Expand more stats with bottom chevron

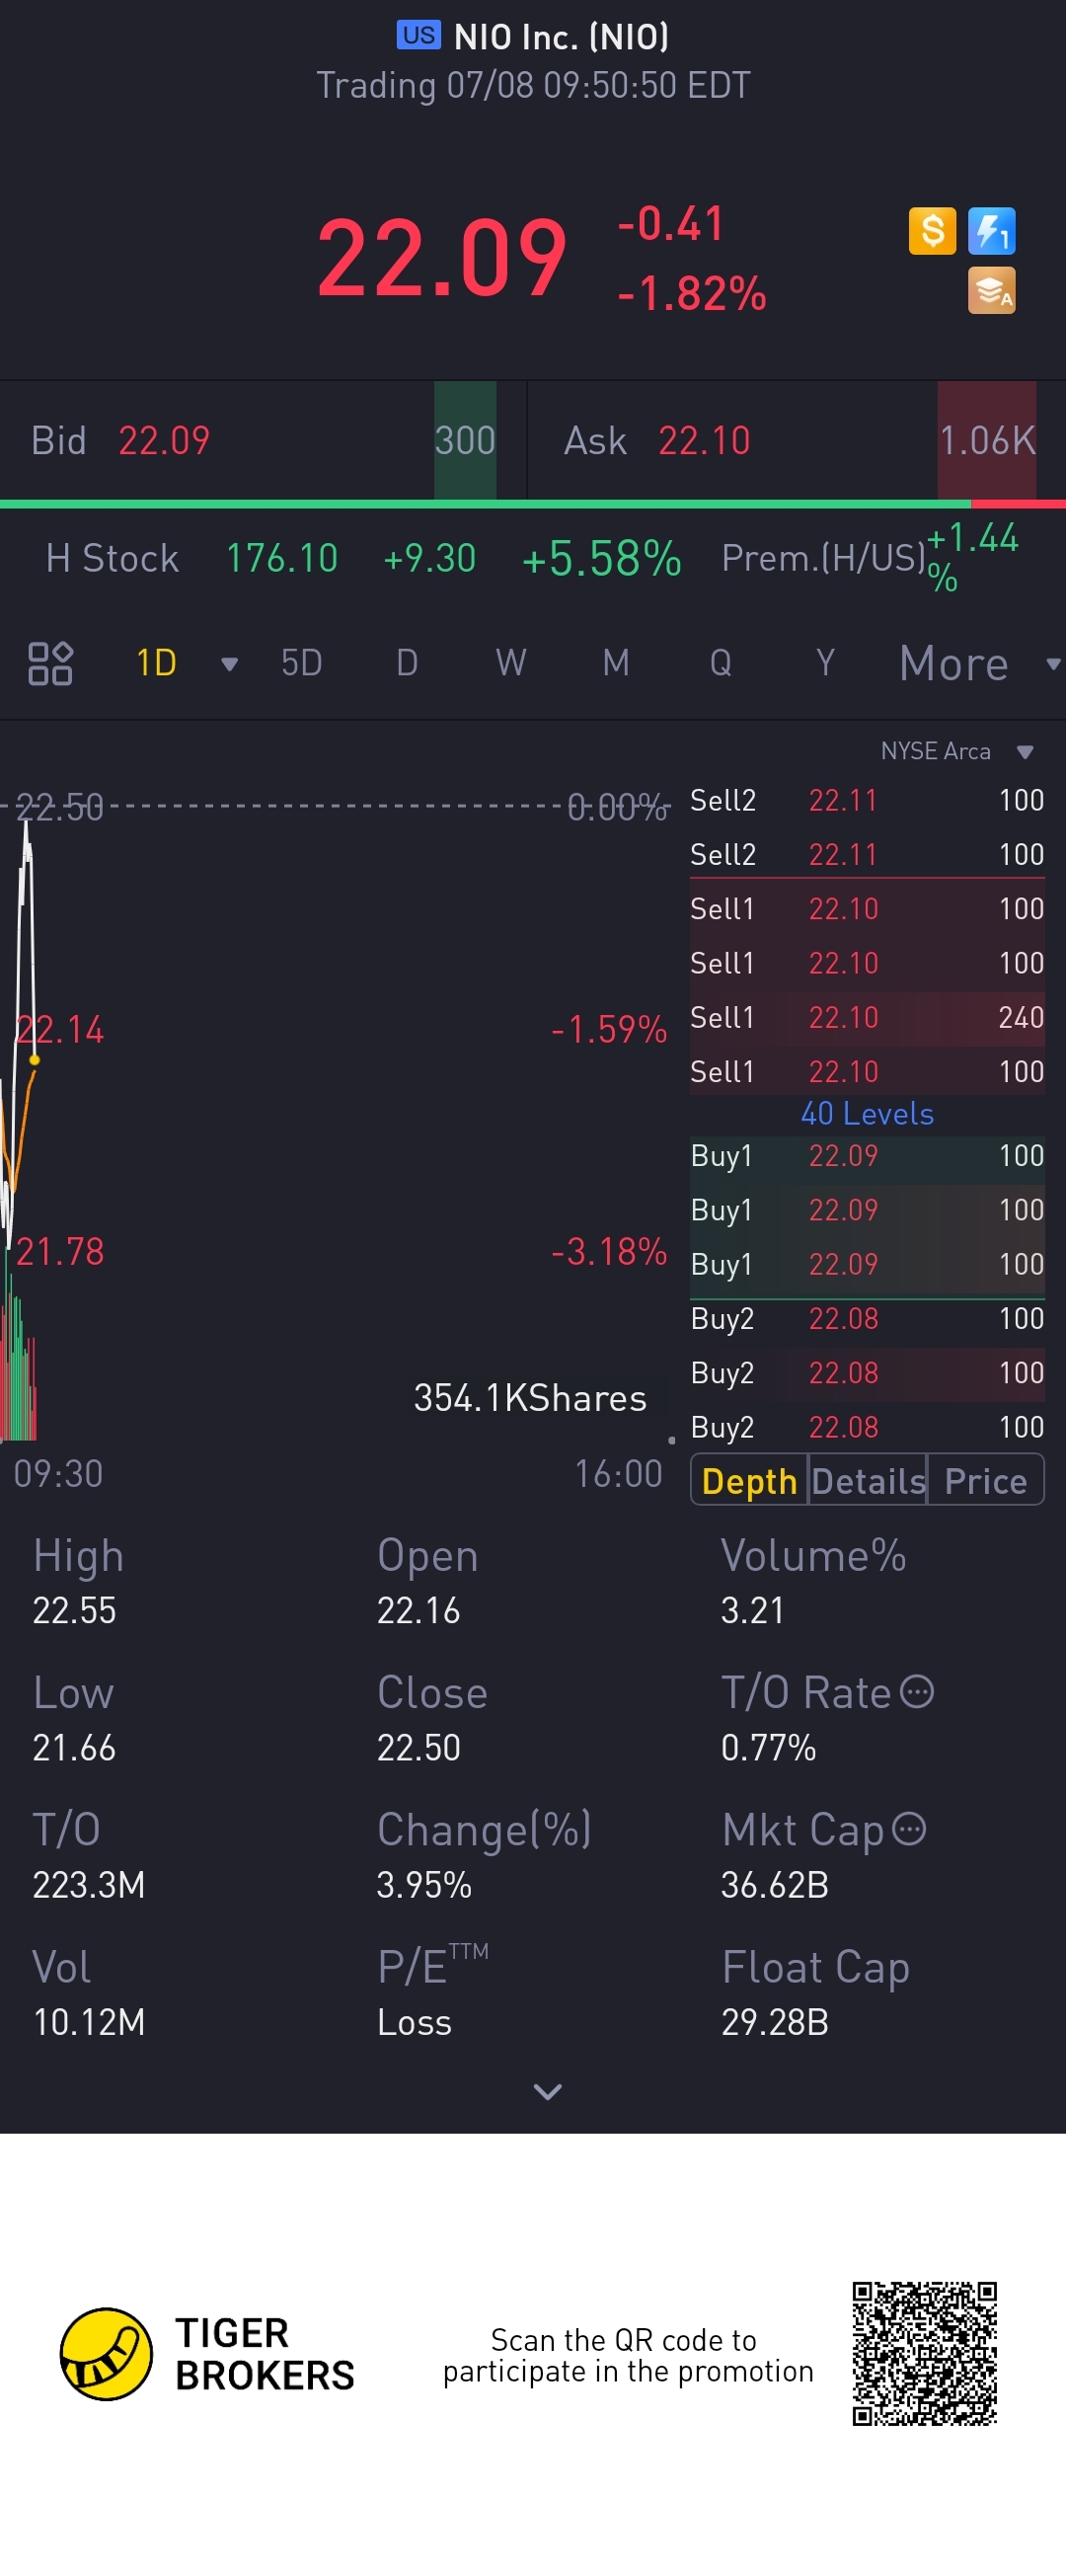547,2091
